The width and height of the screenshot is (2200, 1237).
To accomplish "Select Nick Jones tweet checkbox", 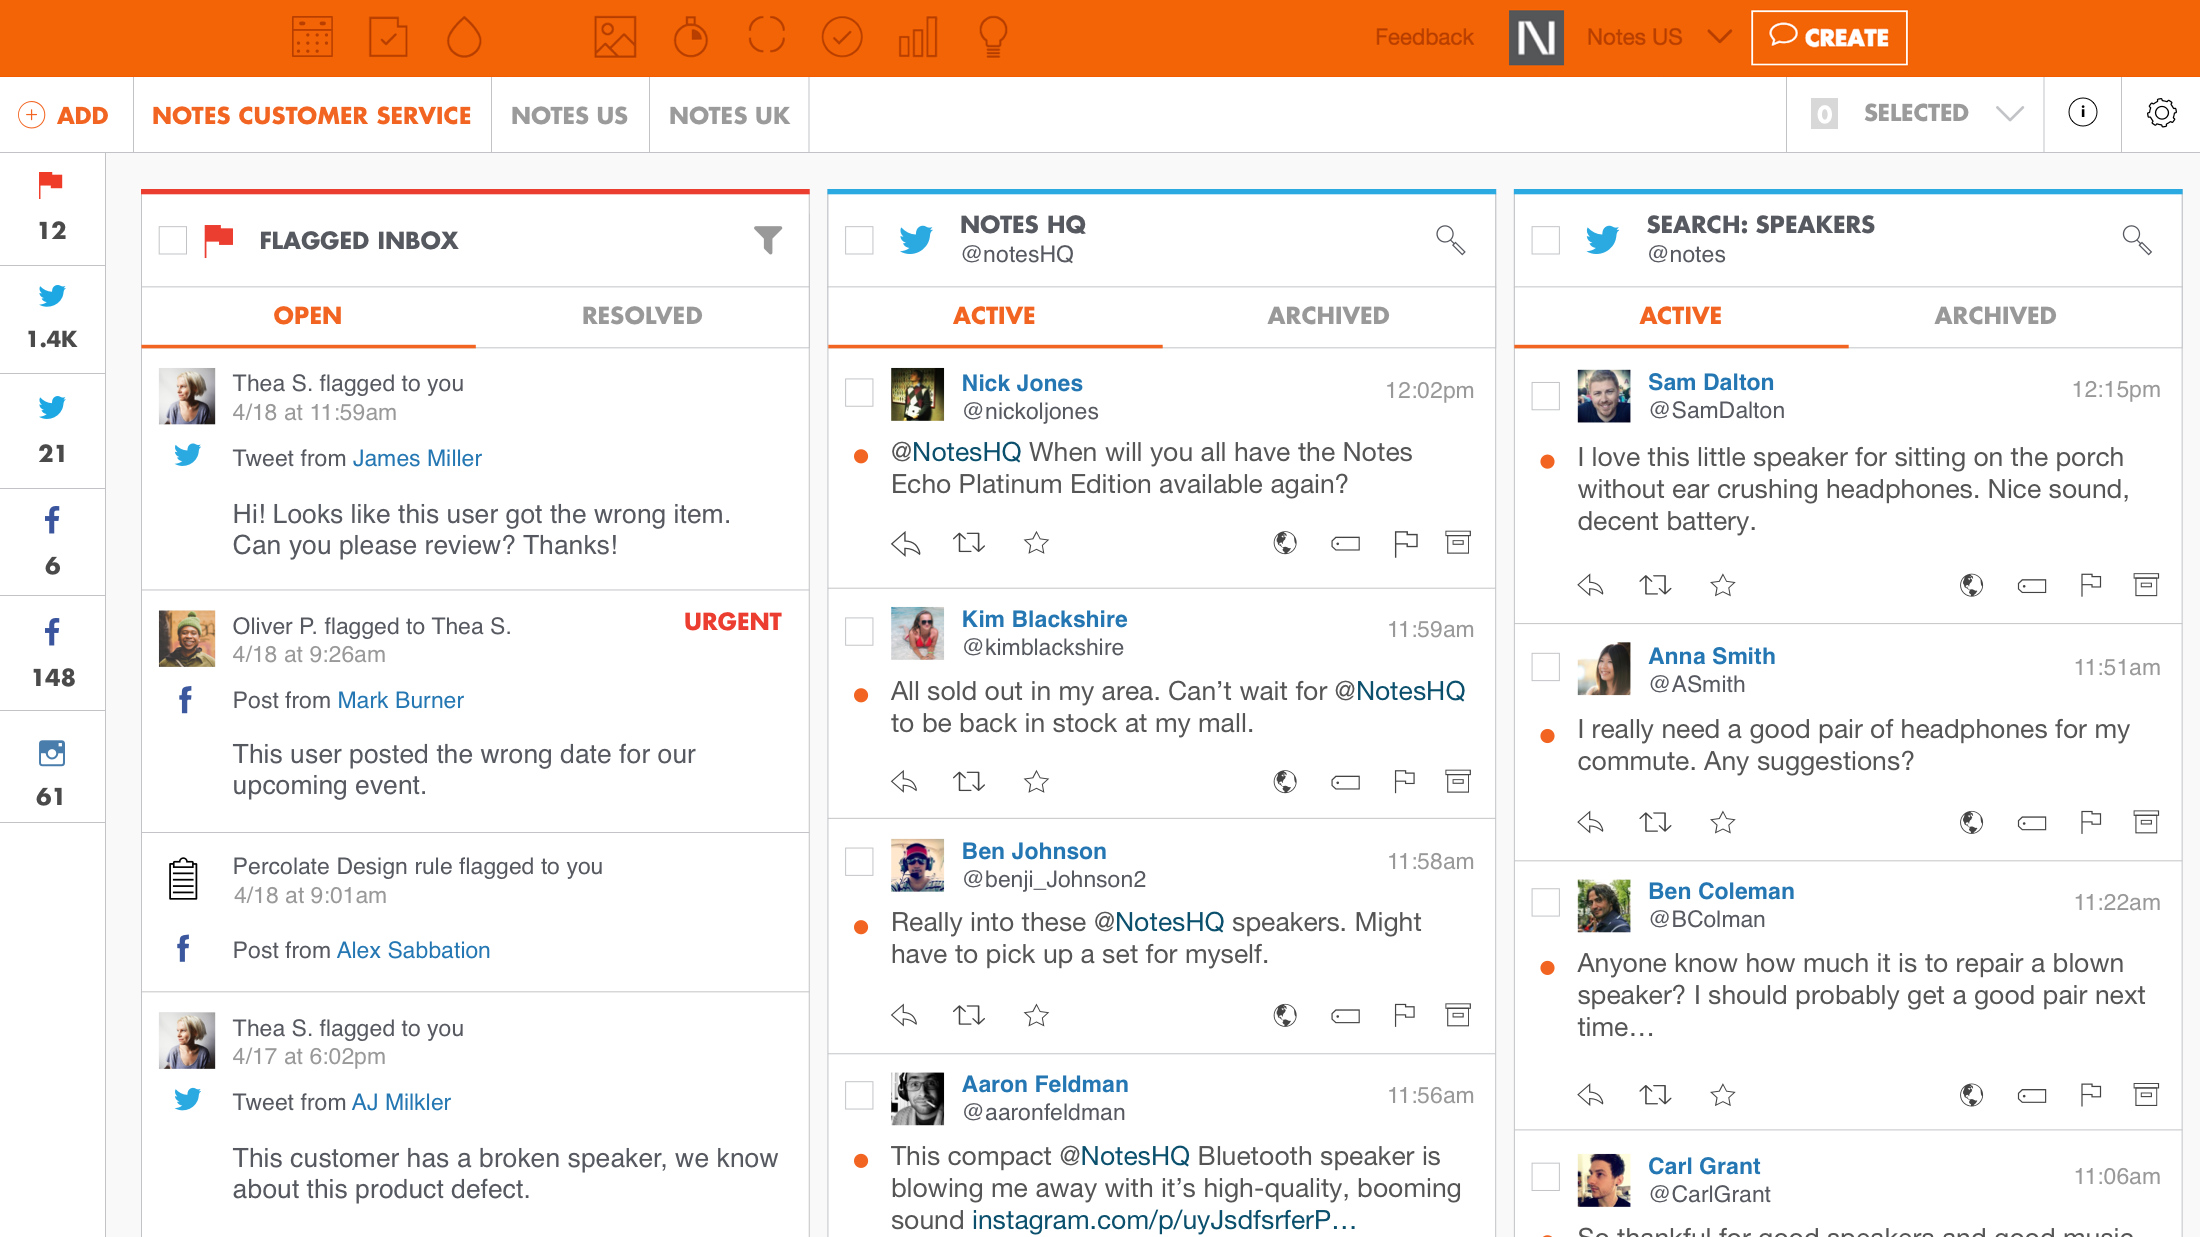I will tap(859, 391).
